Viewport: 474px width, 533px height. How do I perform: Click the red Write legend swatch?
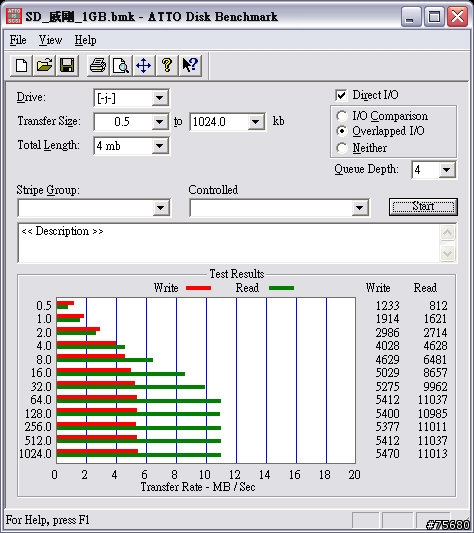click(x=199, y=288)
